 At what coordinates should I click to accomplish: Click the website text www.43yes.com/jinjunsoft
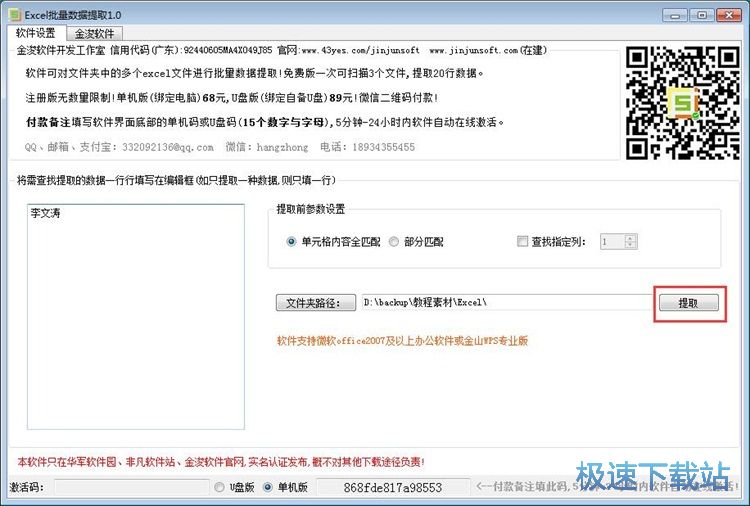361,50
